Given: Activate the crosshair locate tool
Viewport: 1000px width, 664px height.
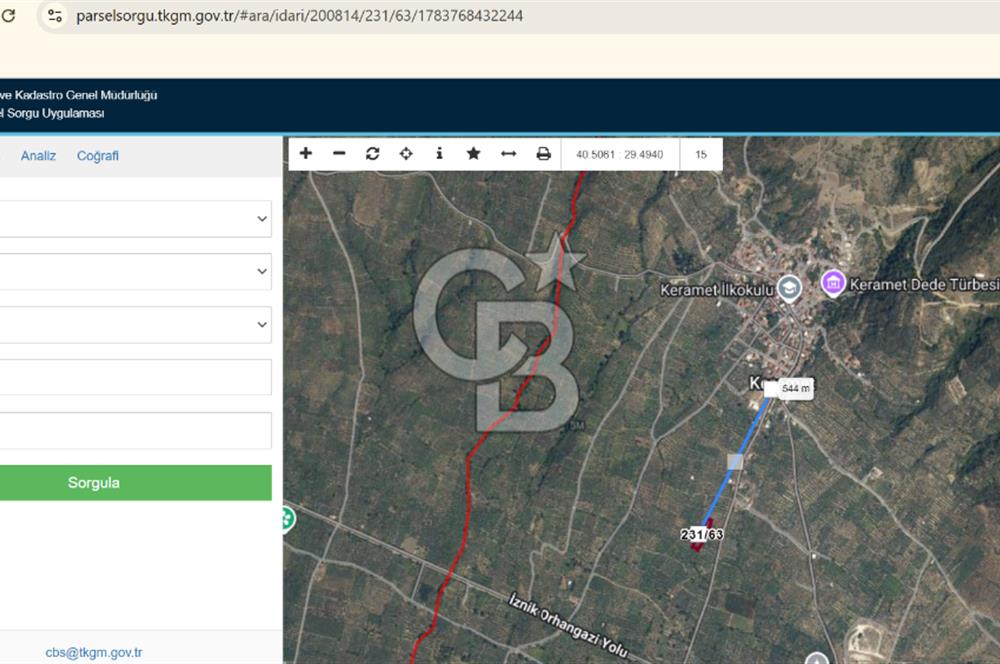Looking at the screenshot, I should point(406,153).
